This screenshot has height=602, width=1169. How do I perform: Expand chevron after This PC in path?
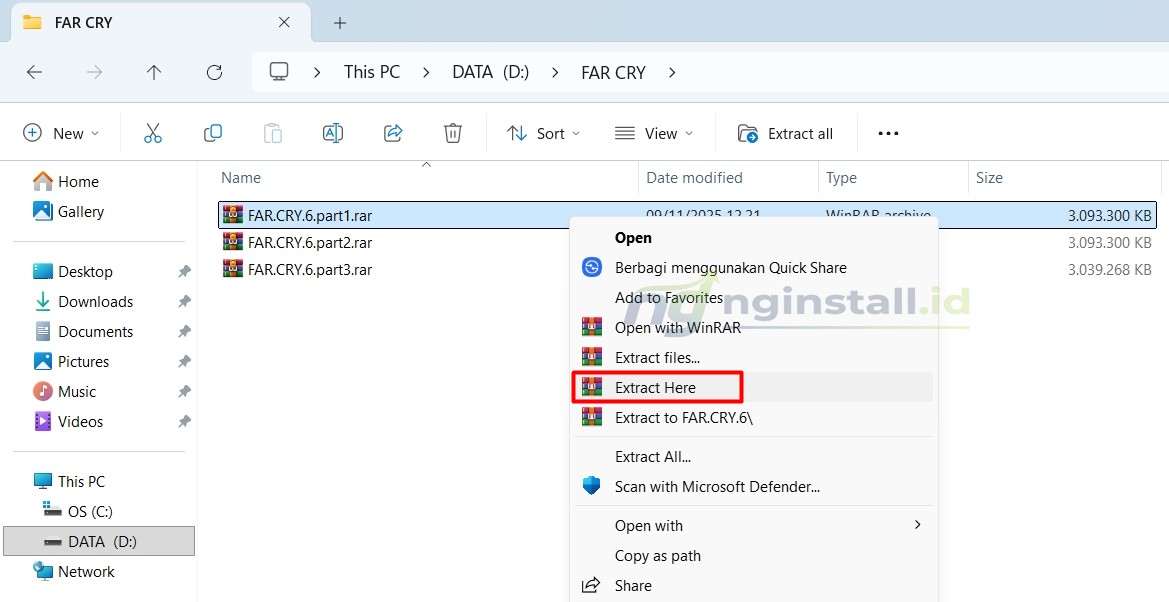point(426,72)
